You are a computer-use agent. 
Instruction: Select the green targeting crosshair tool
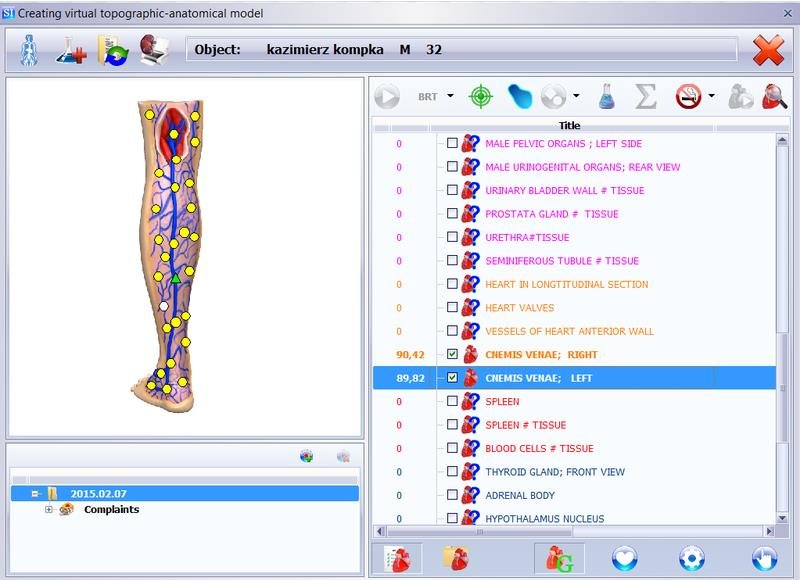point(480,97)
